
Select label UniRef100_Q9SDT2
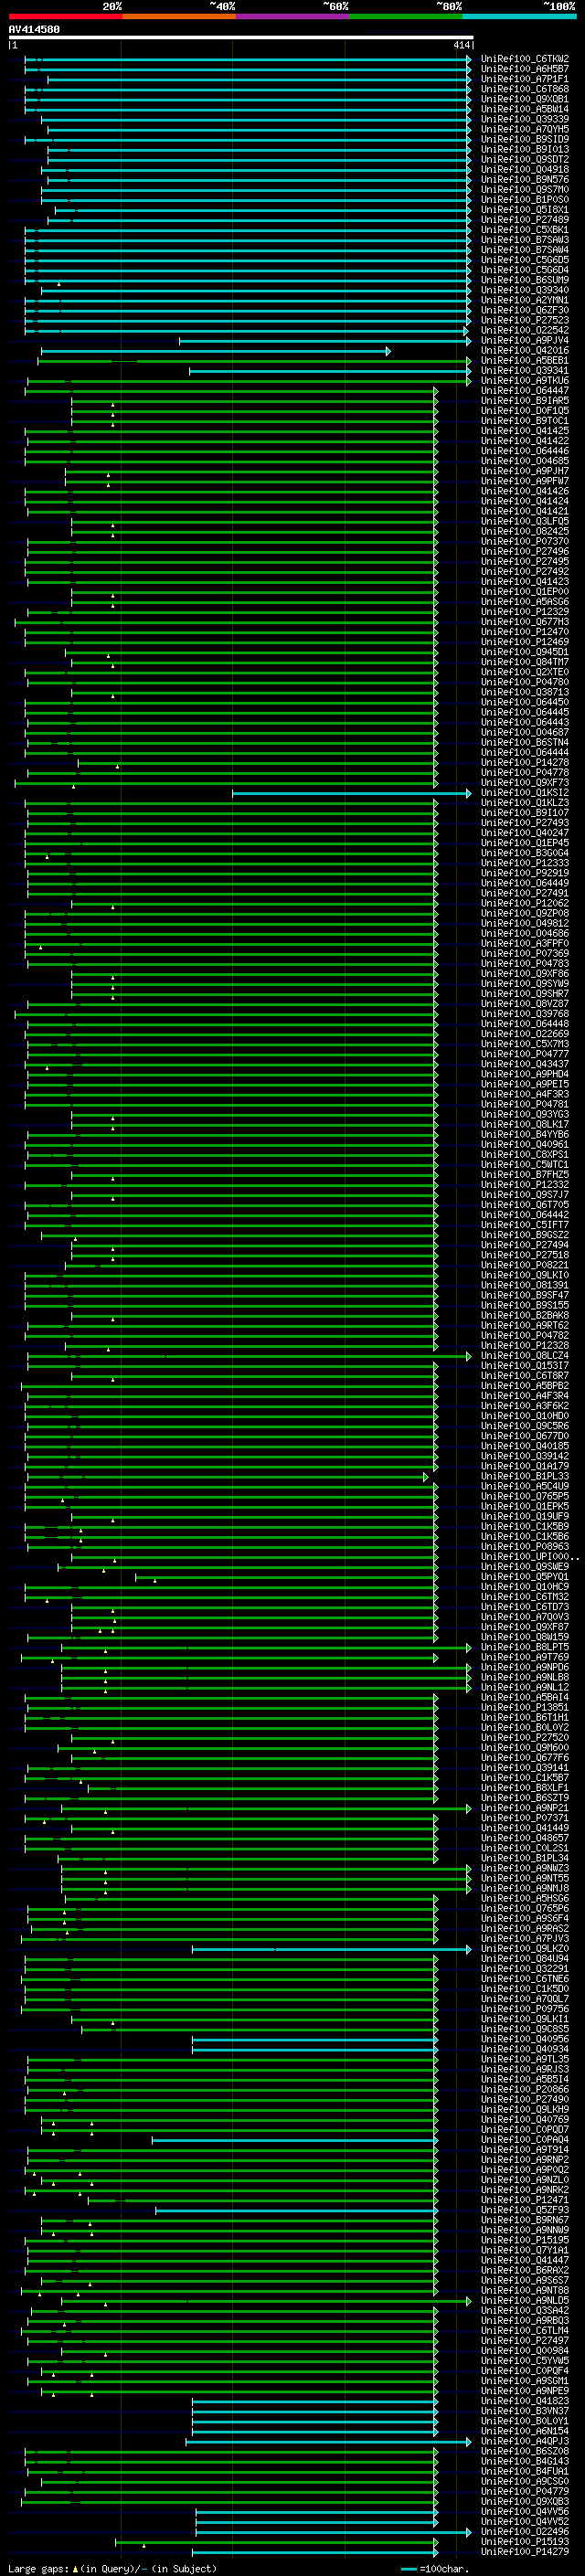click(x=525, y=159)
